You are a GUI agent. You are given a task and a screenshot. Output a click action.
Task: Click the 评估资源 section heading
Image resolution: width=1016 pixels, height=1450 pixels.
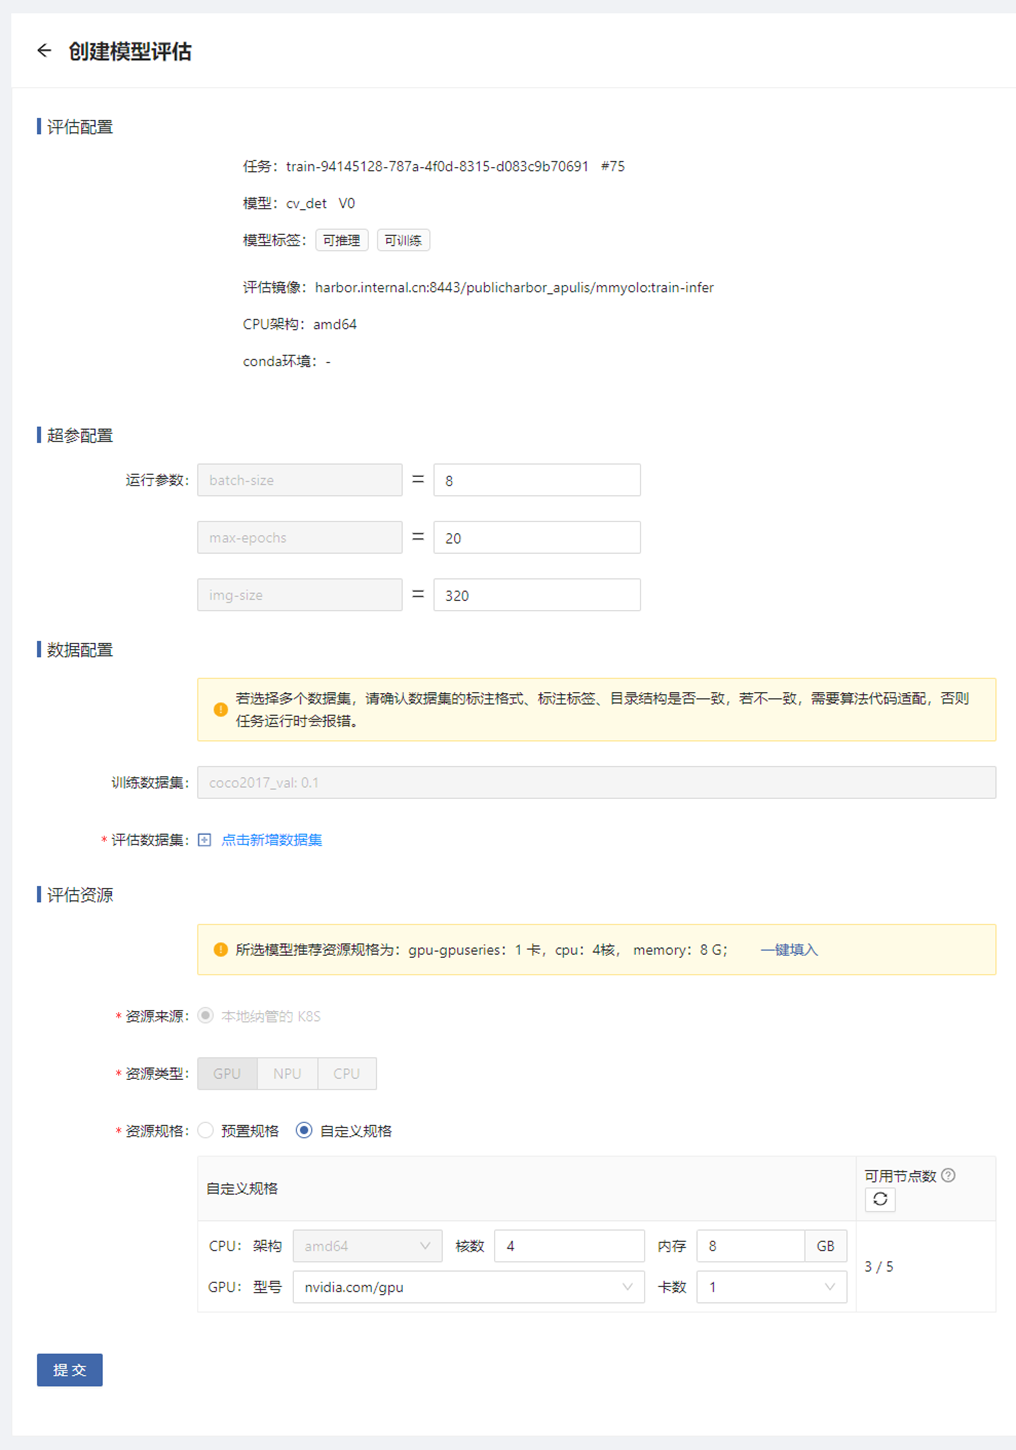(80, 895)
